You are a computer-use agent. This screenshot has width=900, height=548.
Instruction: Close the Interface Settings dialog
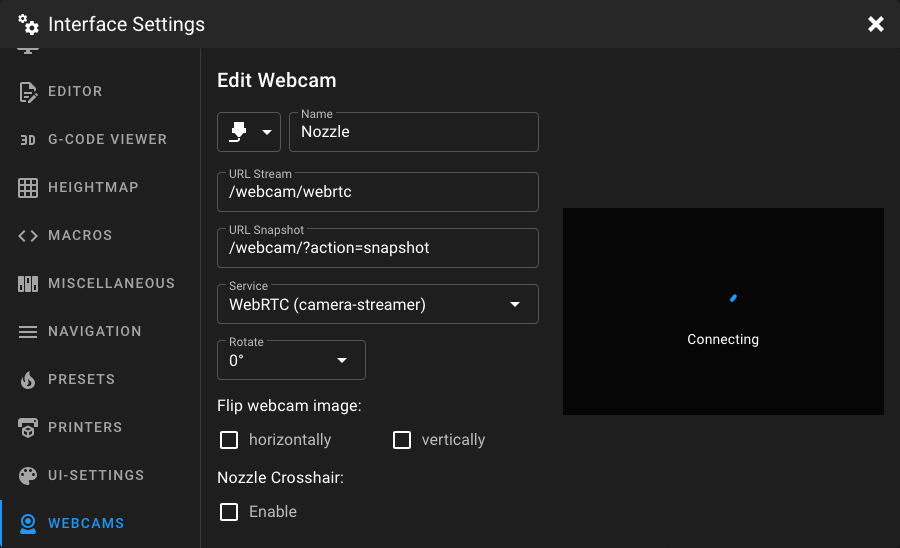pos(875,24)
